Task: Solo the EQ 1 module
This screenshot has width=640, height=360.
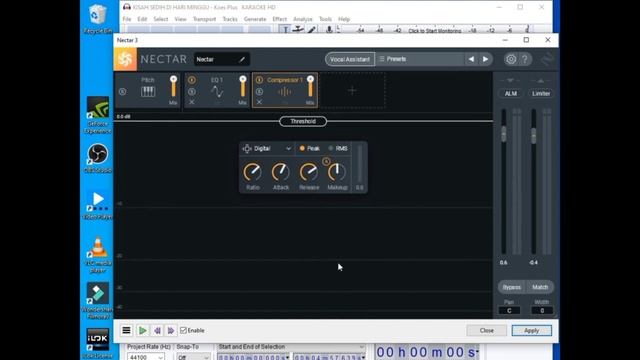Action: coord(192,92)
